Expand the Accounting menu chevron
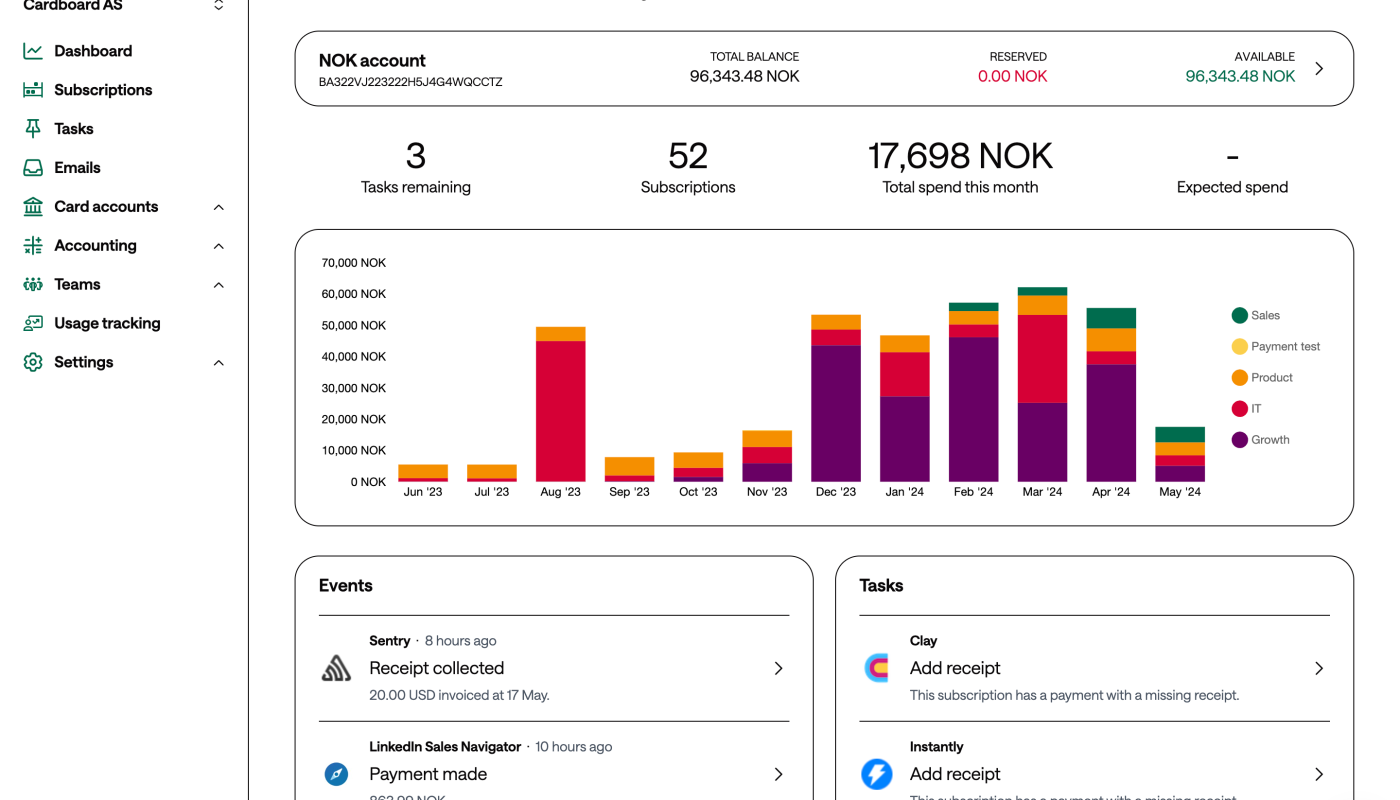 [219, 246]
